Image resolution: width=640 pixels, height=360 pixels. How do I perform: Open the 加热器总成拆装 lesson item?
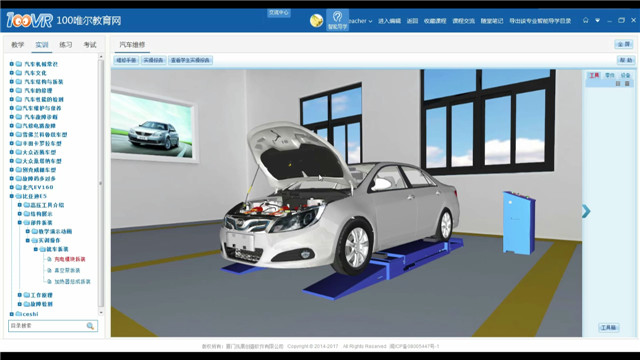pyautogui.click(x=72, y=282)
